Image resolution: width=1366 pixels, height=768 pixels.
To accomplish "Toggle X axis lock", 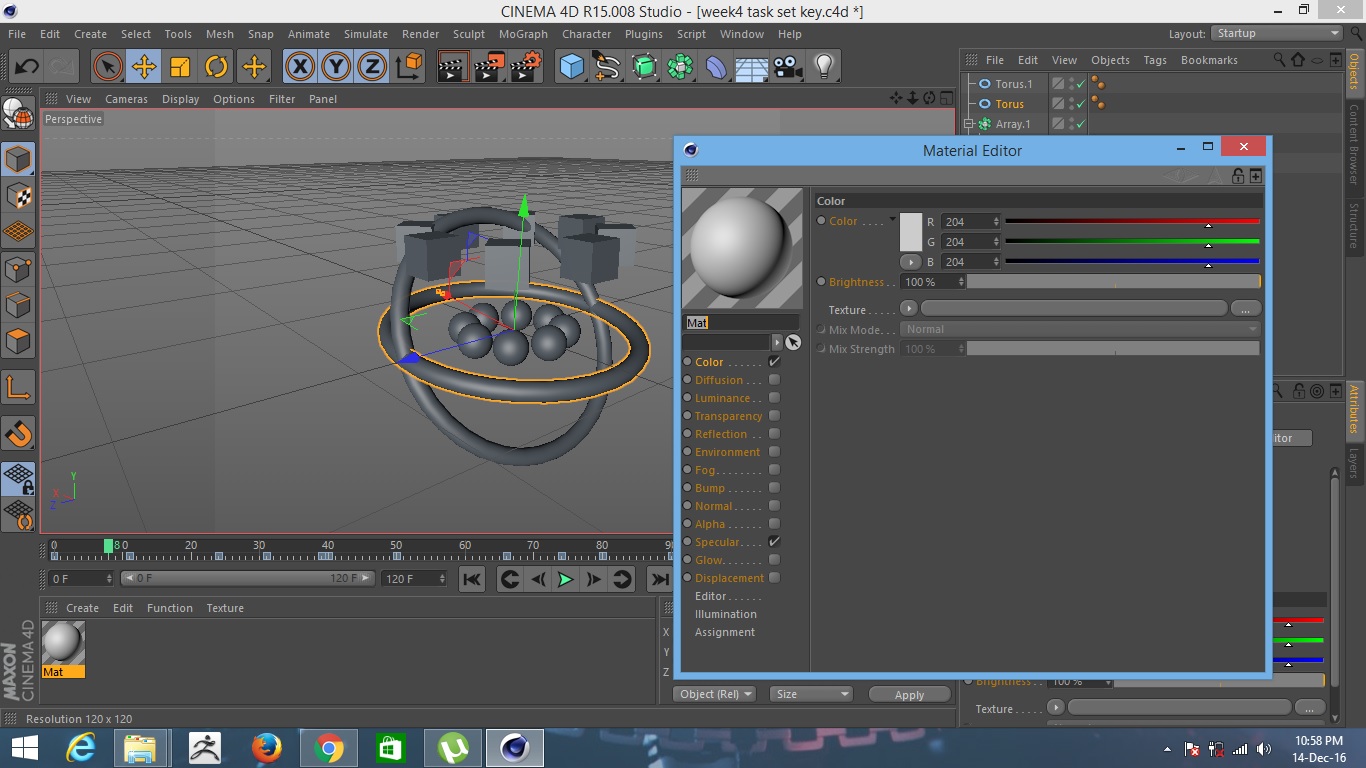I will (299, 67).
